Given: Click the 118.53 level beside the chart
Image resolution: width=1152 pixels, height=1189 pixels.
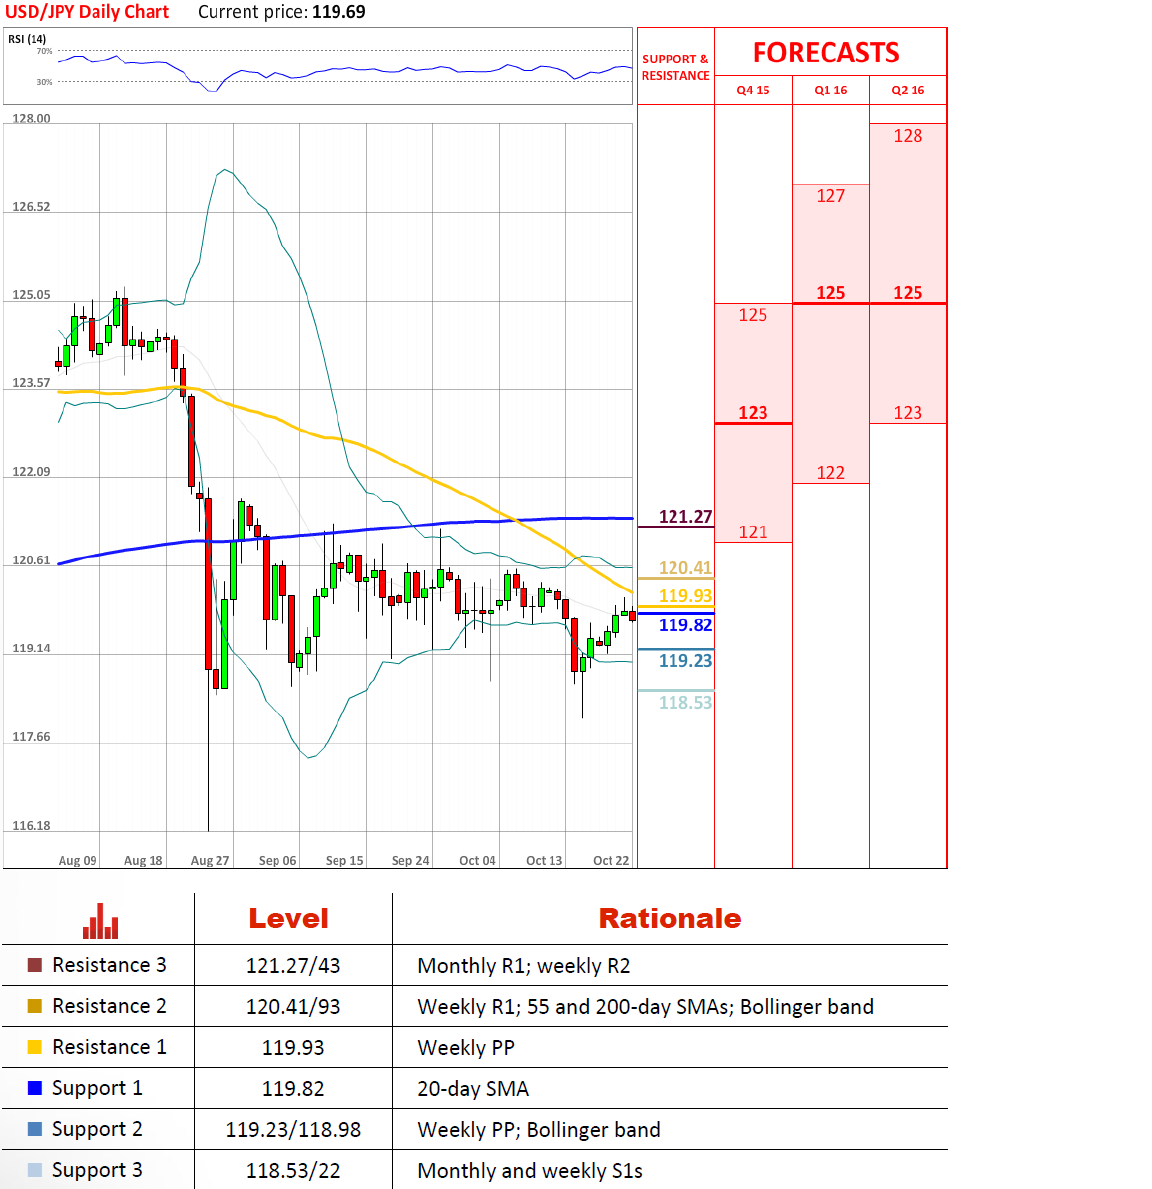Looking at the screenshot, I should point(686,703).
